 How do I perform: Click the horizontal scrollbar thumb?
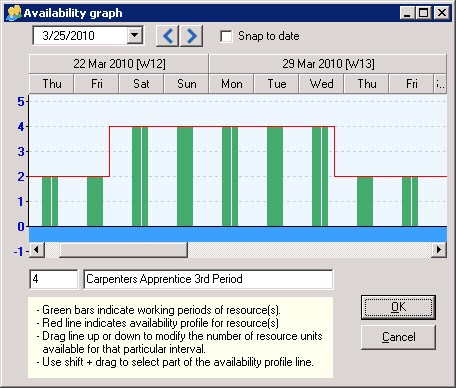coord(123,250)
